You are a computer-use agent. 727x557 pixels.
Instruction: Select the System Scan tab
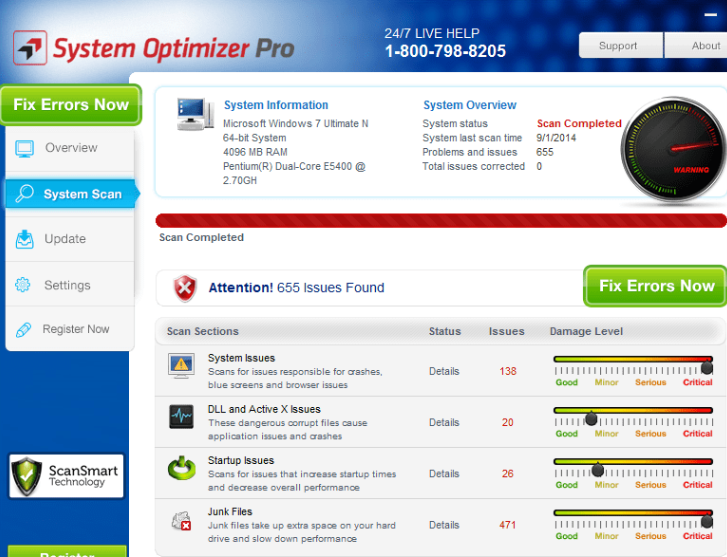click(x=70, y=194)
